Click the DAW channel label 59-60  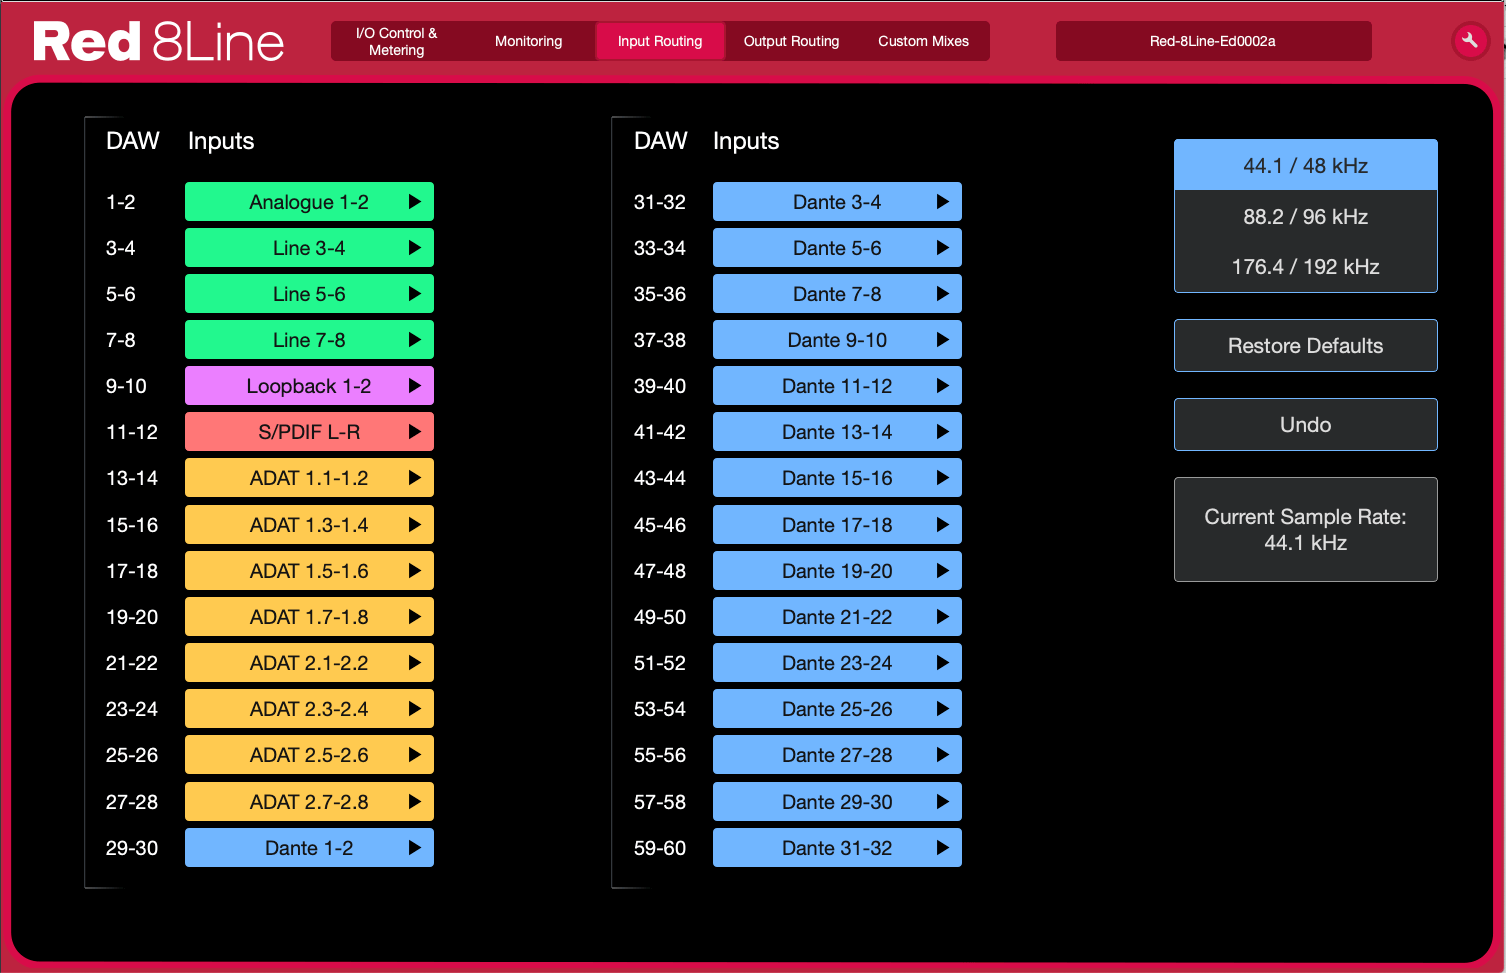point(660,848)
